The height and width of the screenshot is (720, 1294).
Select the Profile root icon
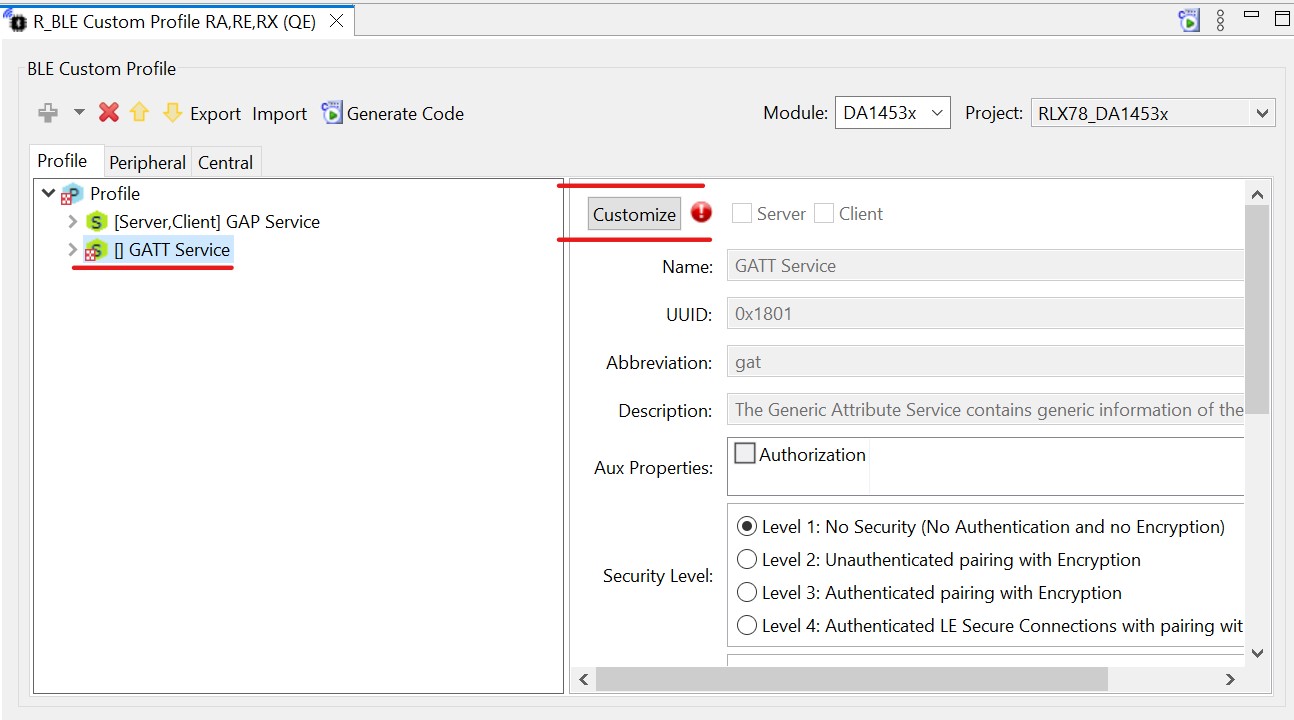72,194
